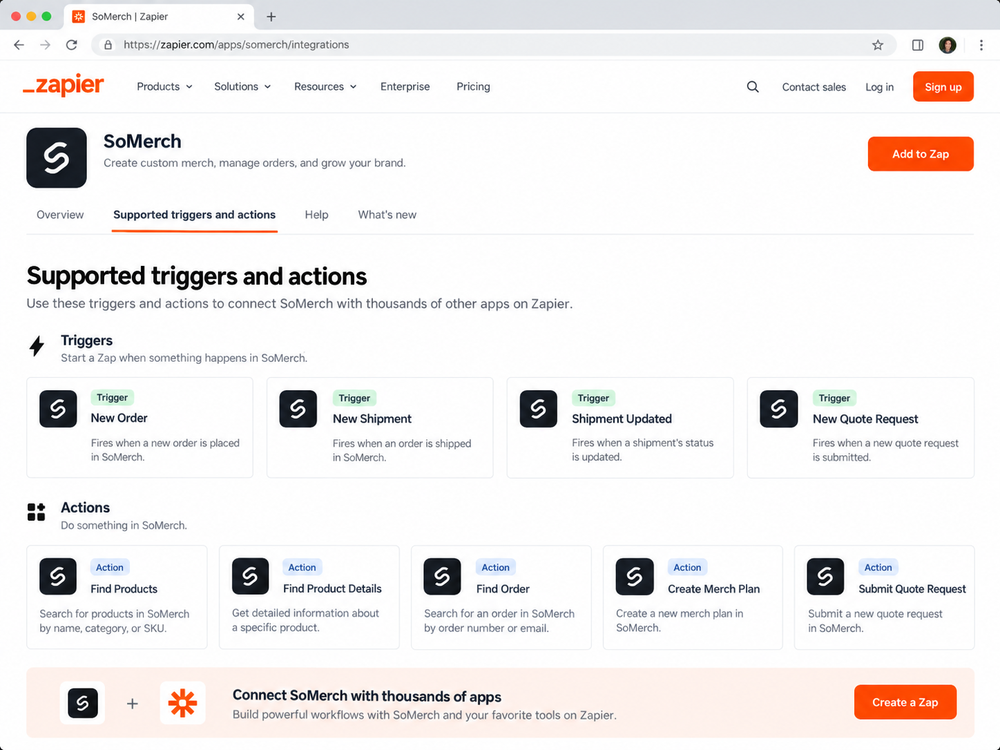Go forward with the browser forward arrow
This screenshot has width=1000, height=750.
(45, 45)
